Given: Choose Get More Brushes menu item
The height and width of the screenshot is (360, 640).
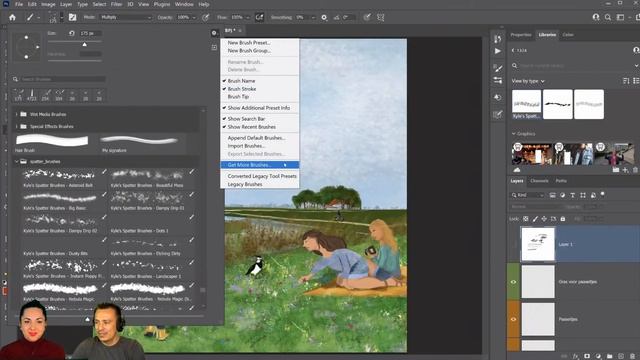Looking at the screenshot, I should click(x=260, y=165).
